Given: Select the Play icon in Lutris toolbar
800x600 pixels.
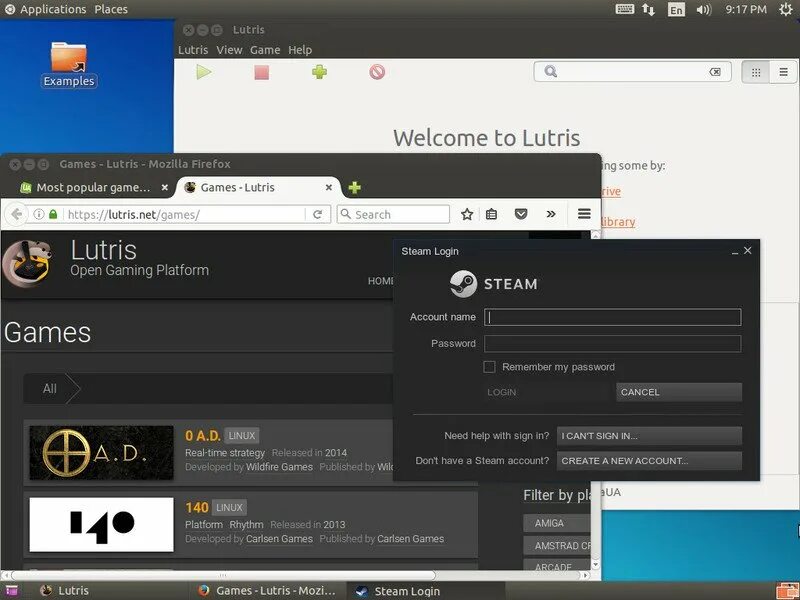Looking at the screenshot, I should [x=203, y=71].
